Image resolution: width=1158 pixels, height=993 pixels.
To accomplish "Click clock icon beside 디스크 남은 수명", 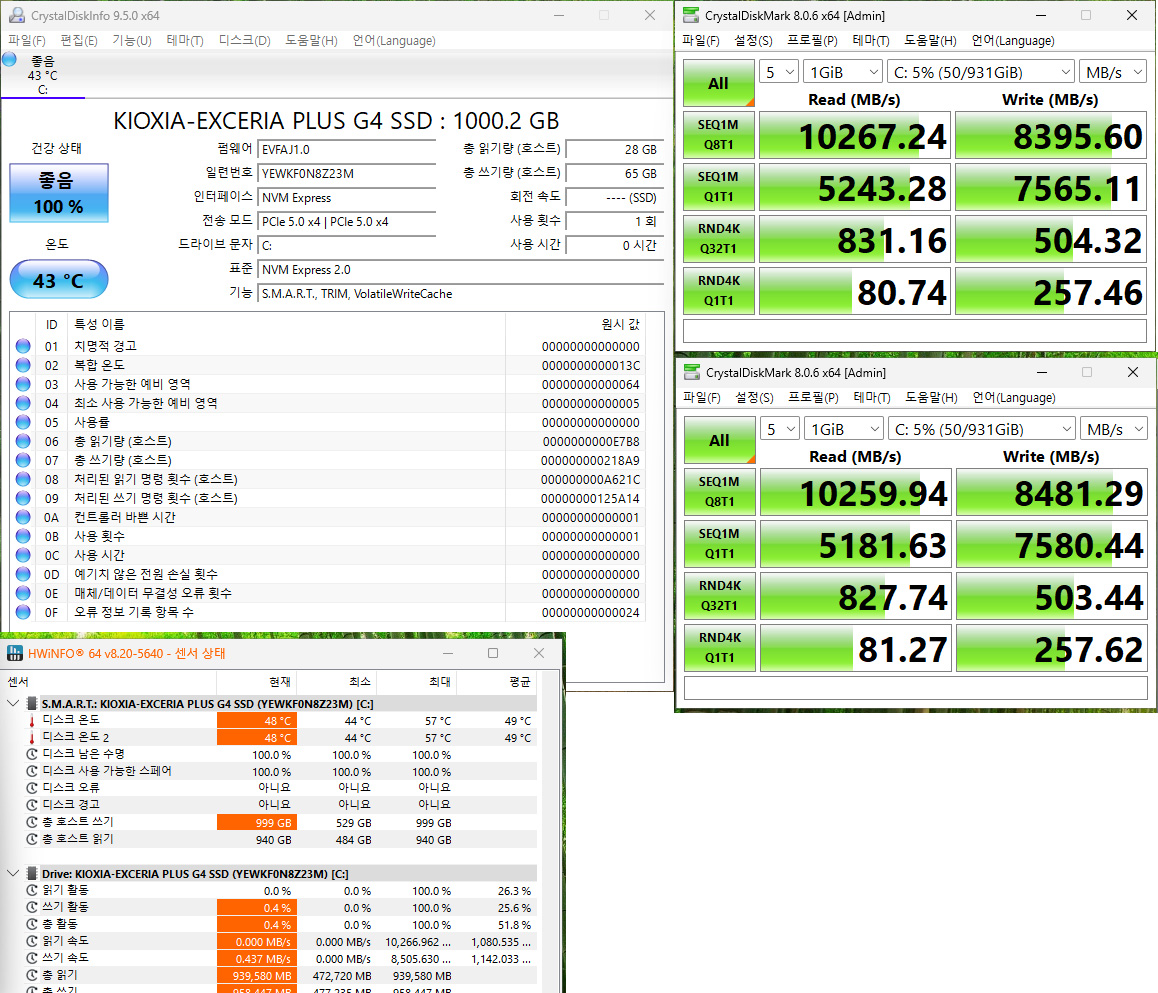I will 32,754.
